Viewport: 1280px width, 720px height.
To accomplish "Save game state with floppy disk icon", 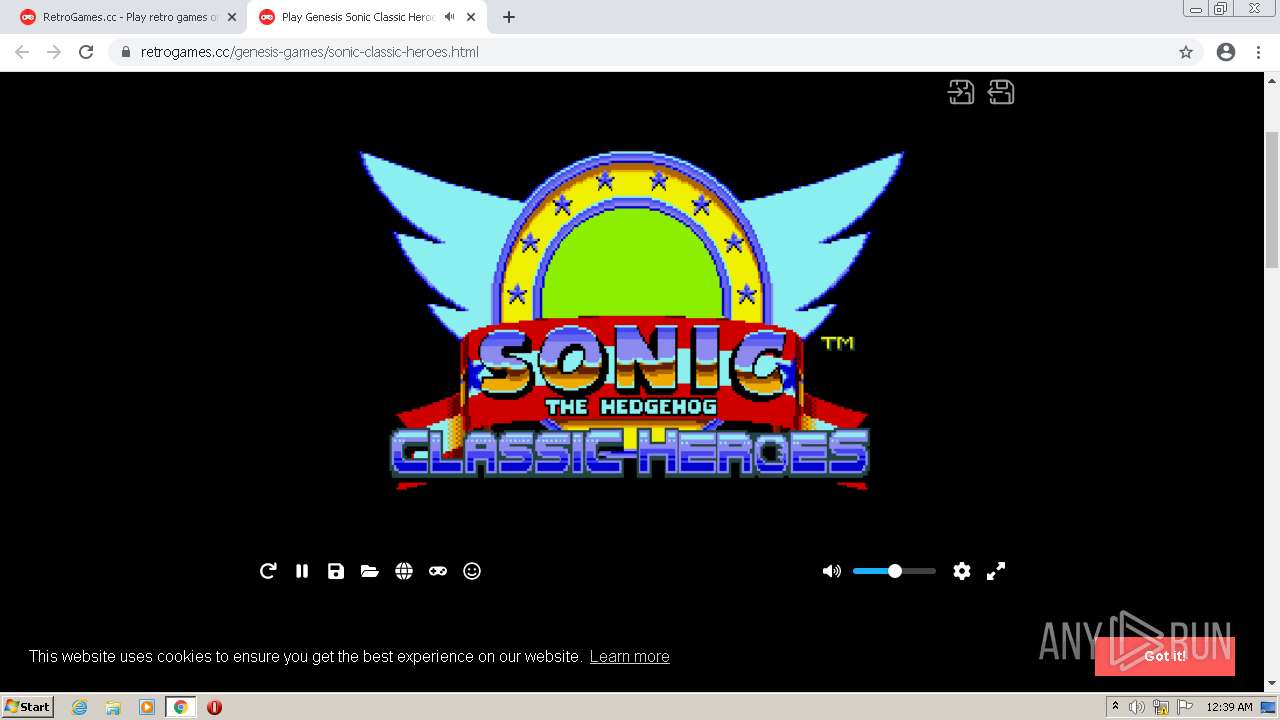I will [336, 571].
